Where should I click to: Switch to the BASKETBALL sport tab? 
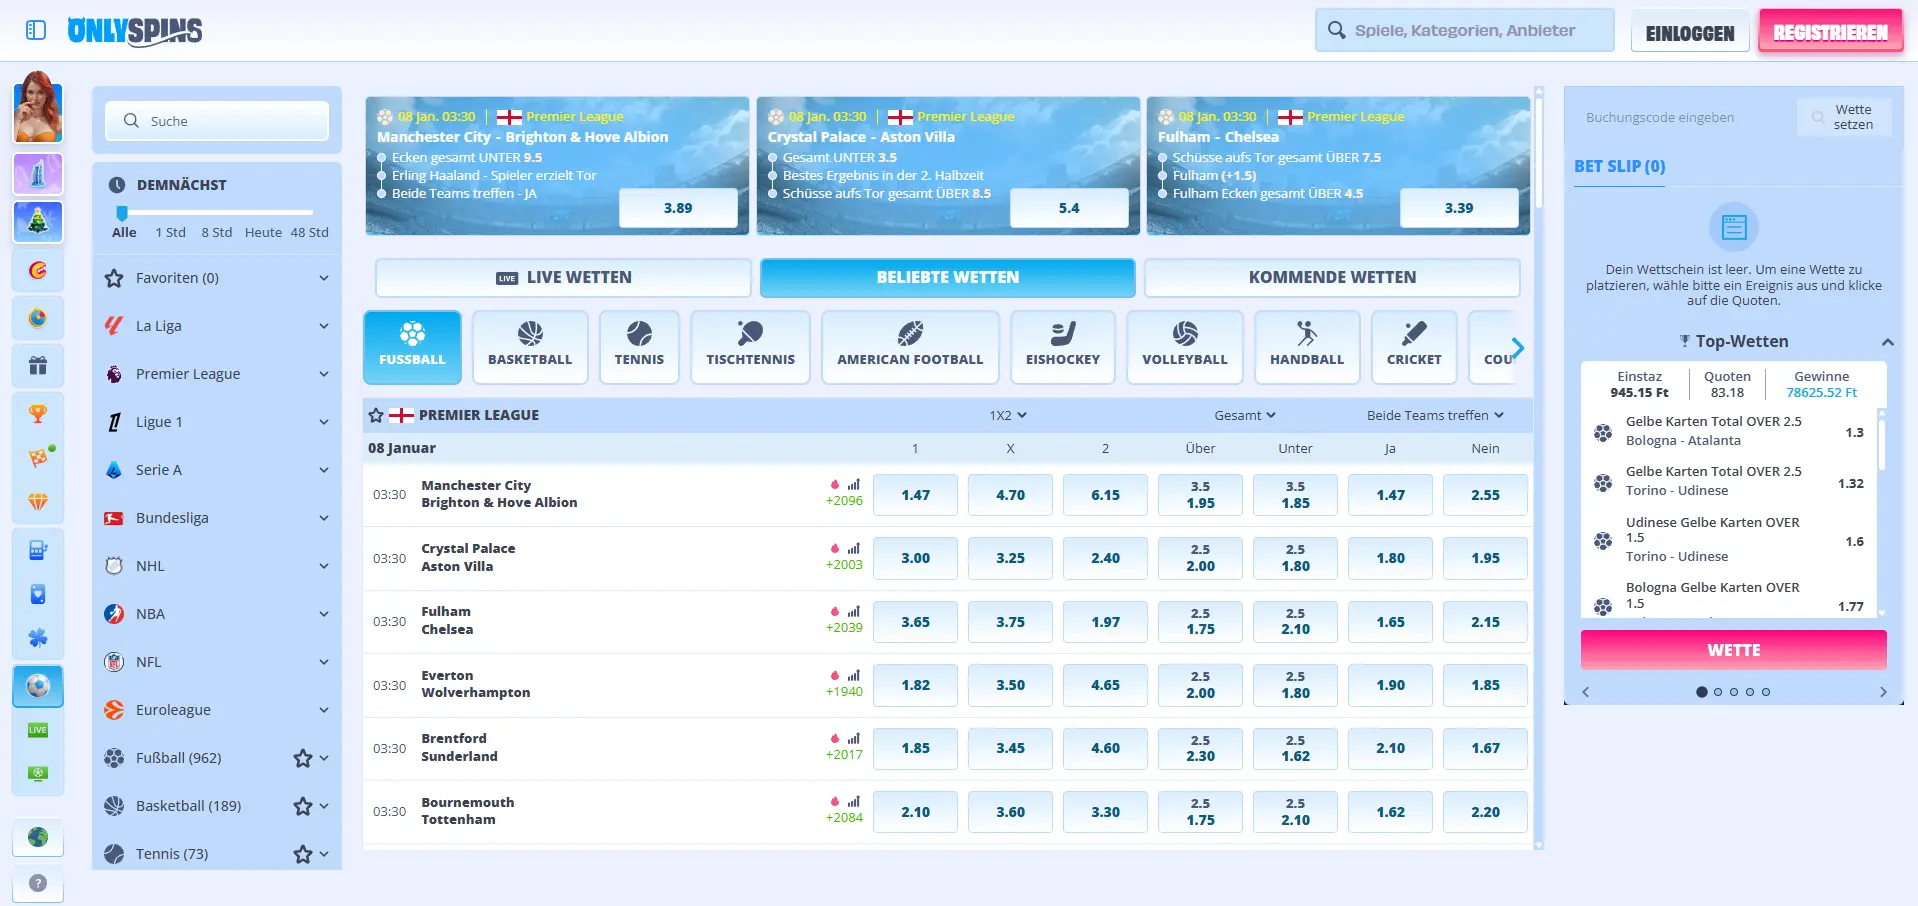pos(530,347)
